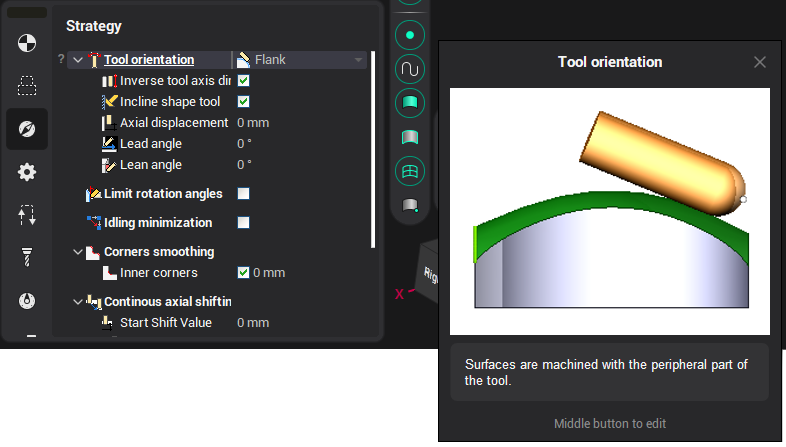Toggle the Incline shape tool checkbox

click(x=243, y=102)
